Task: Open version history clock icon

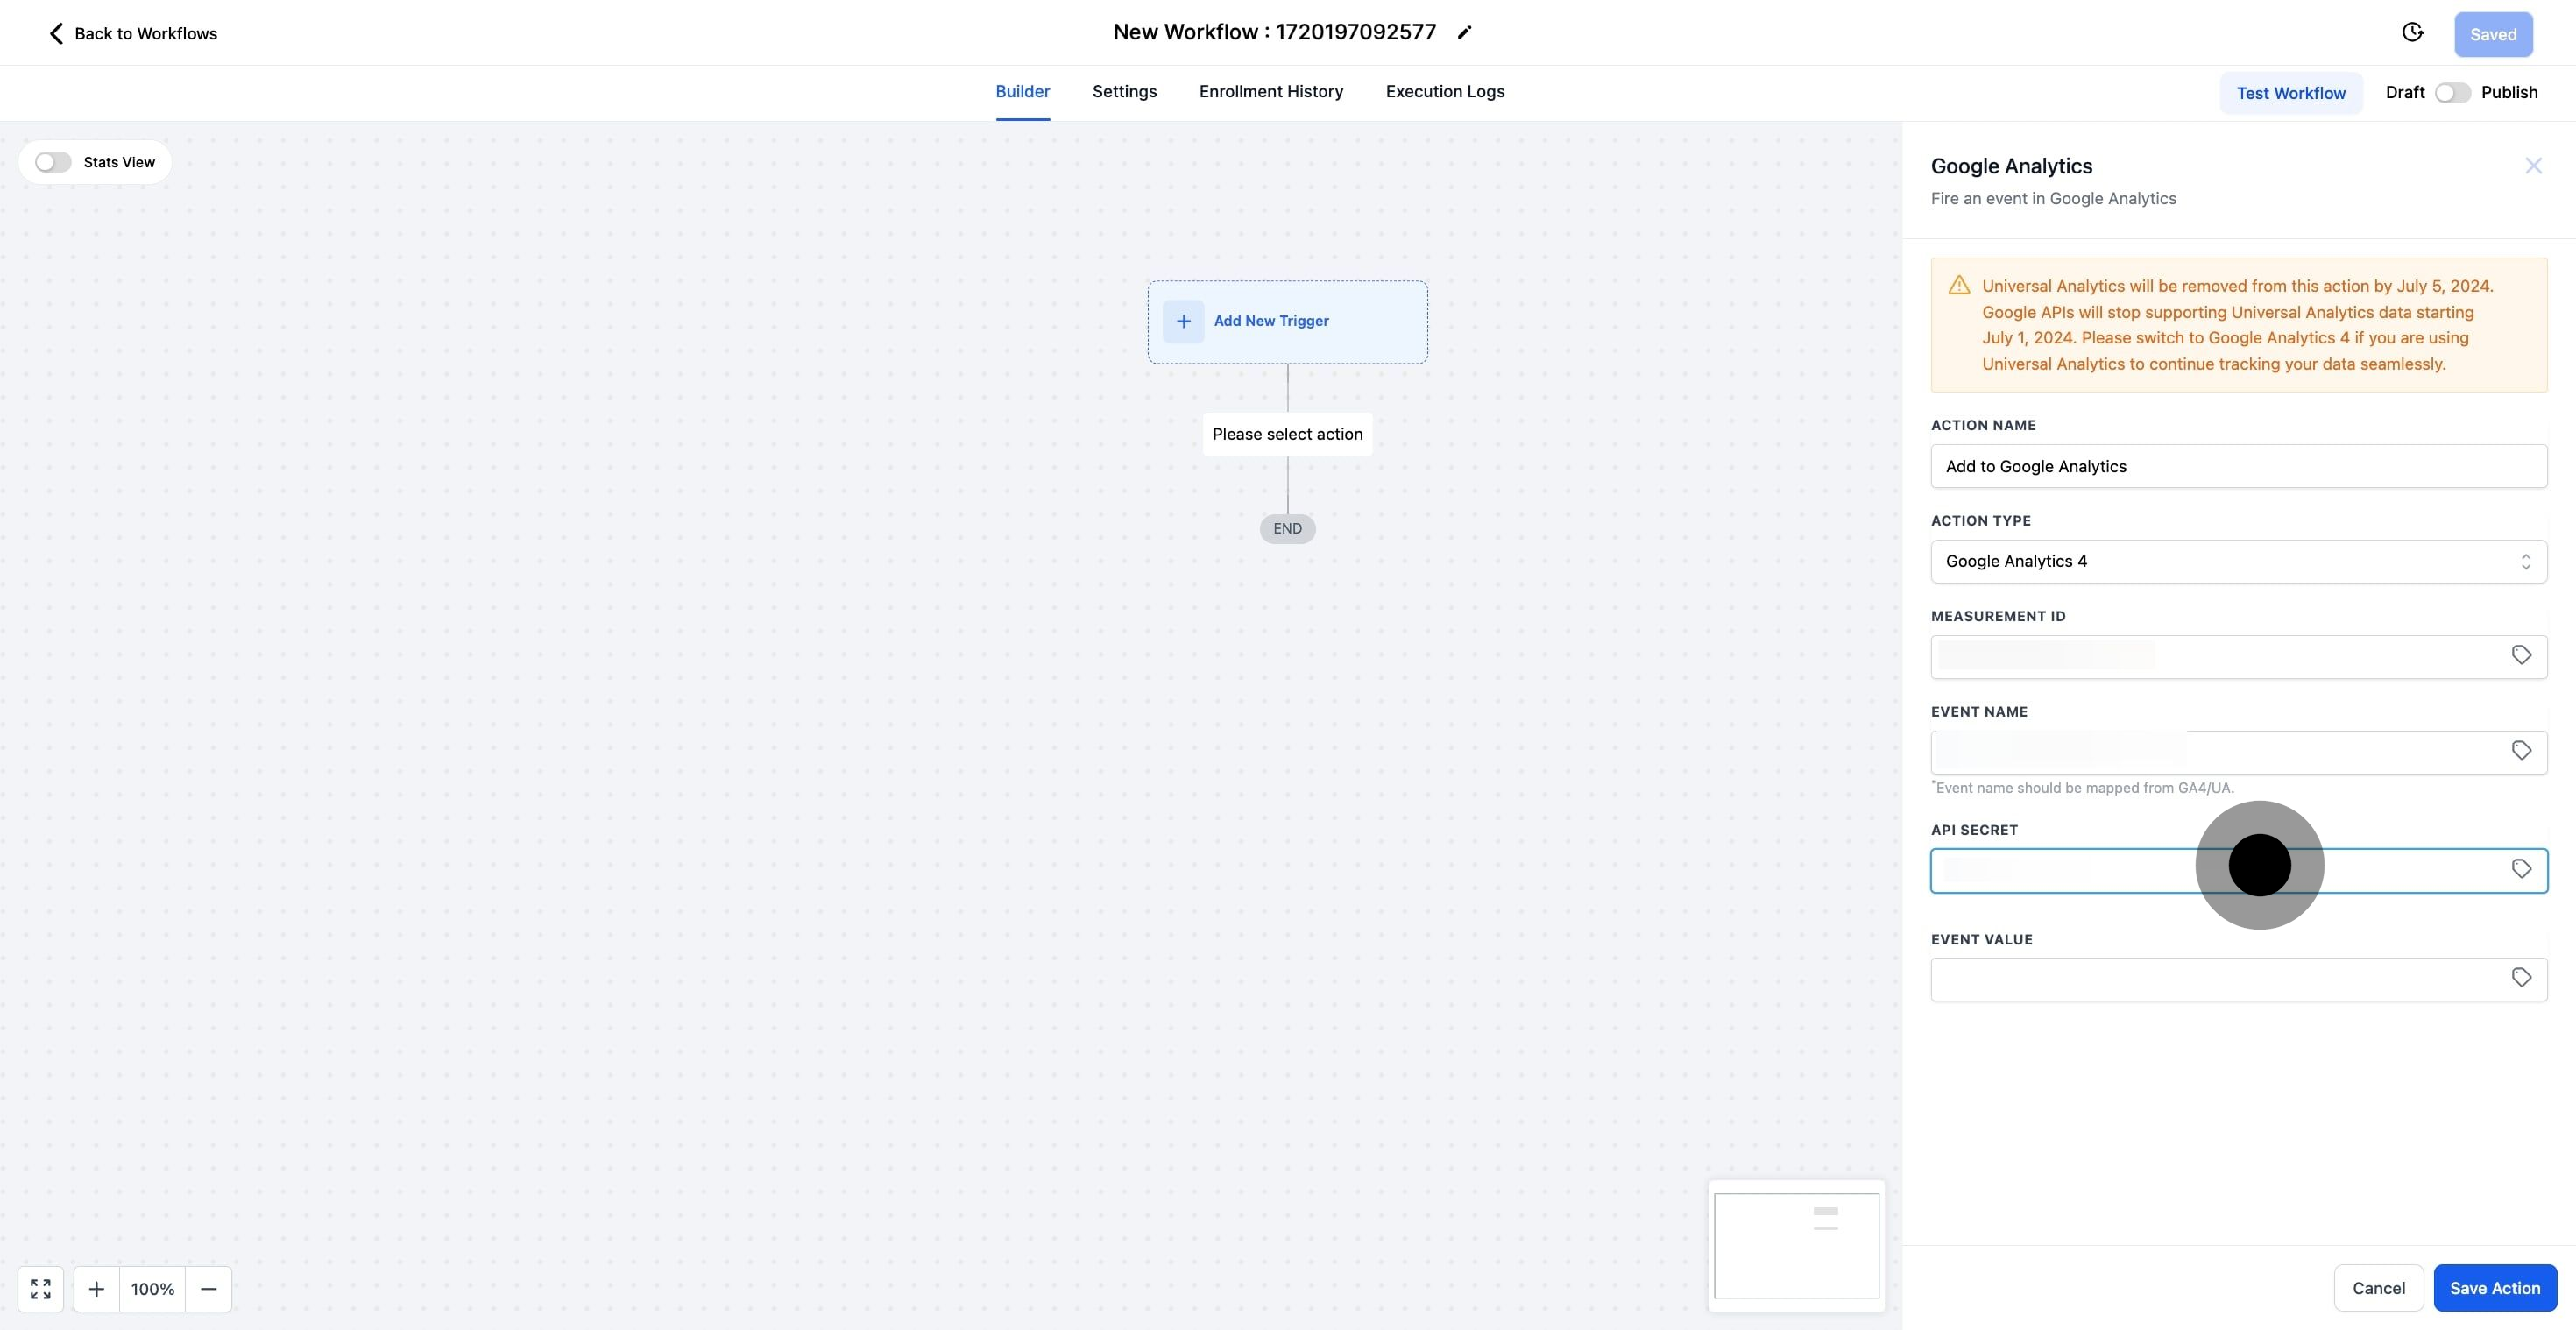Action: (x=2412, y=33)
